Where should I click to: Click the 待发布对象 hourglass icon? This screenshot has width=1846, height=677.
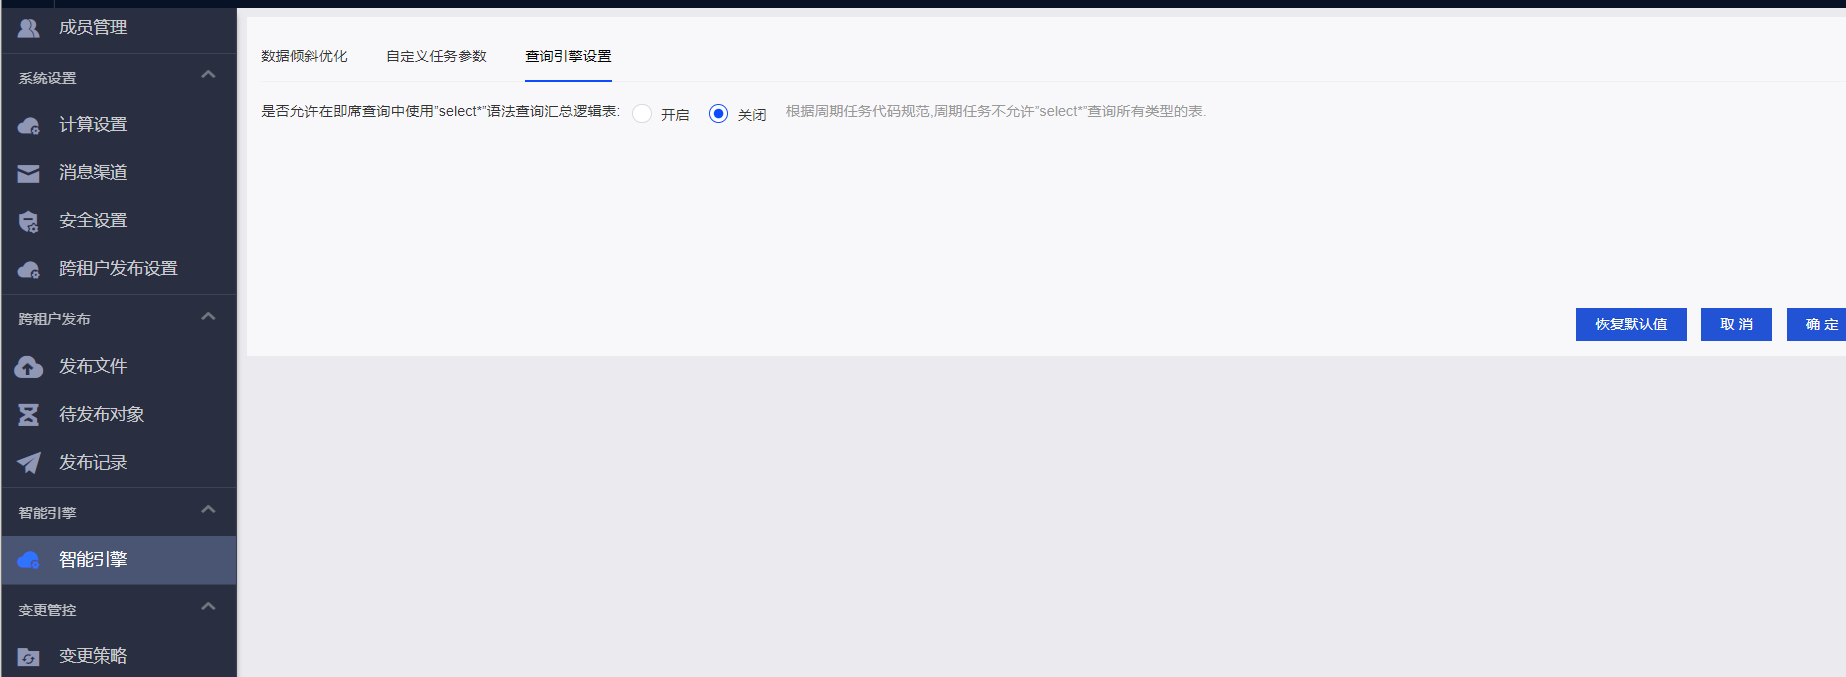coord(29,415)
